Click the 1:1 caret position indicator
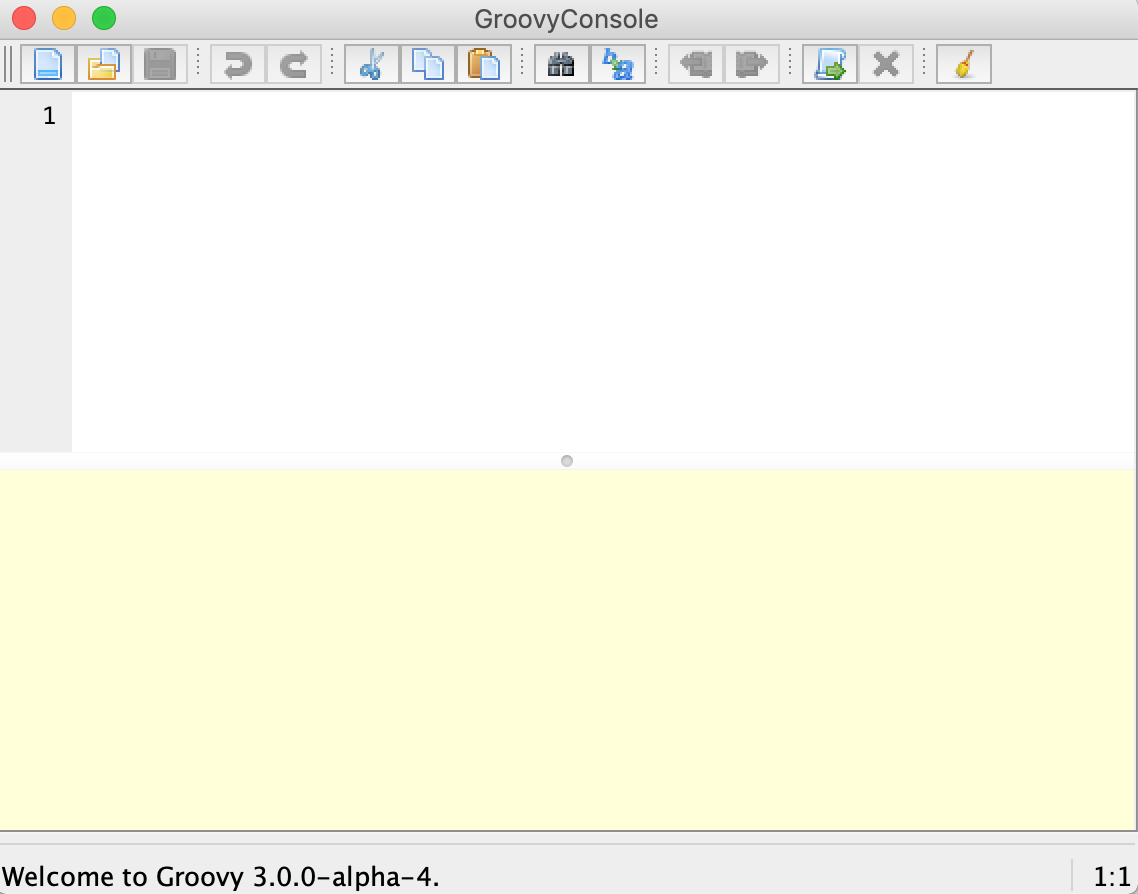This screenshot has height=894, width=1138. pos(1108,877)
